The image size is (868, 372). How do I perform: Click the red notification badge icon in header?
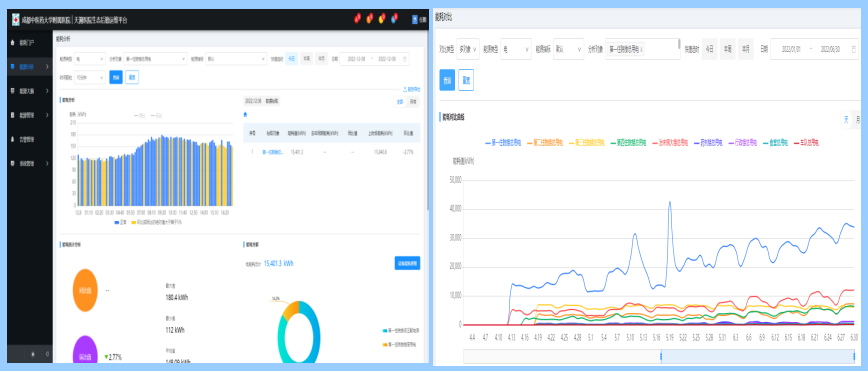click(358, 19)
